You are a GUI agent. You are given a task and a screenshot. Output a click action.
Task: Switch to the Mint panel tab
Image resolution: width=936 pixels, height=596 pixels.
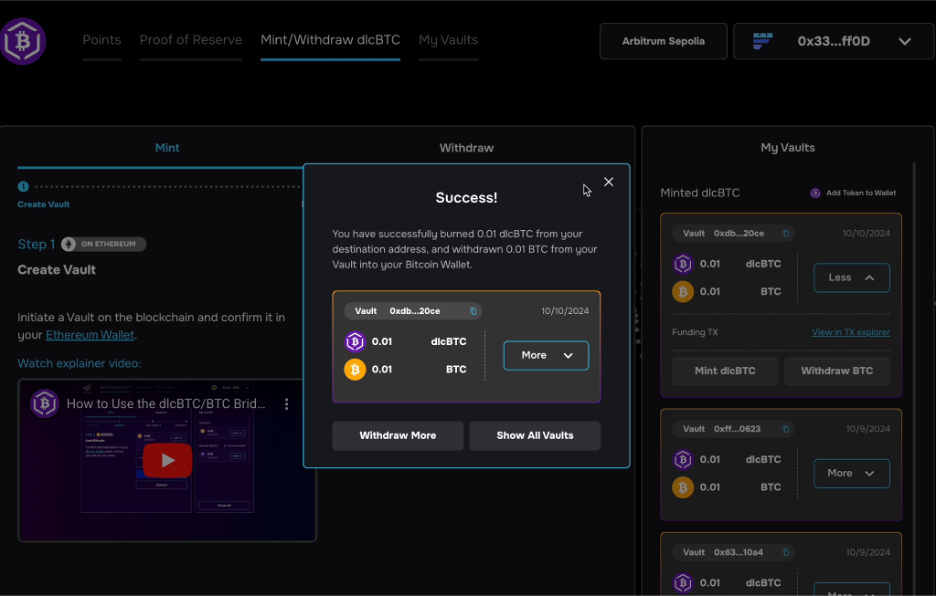point(167,148)
